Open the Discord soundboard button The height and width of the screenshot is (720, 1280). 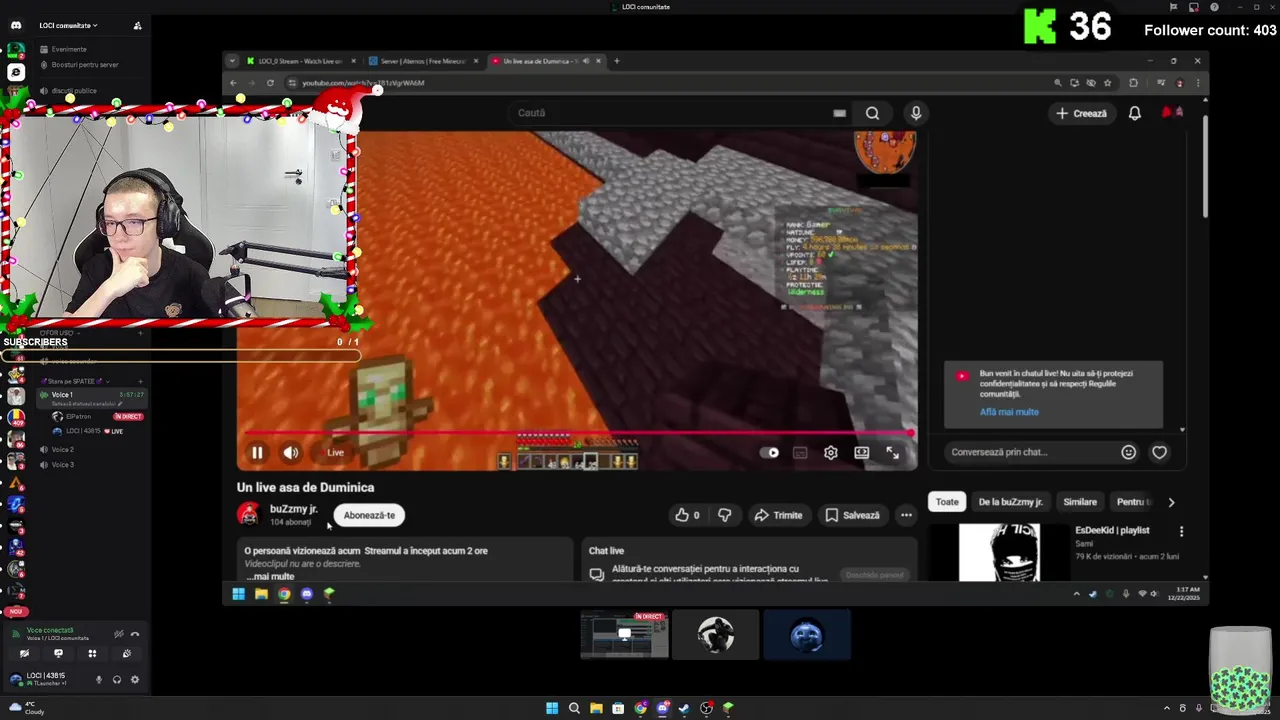[126, 654]
